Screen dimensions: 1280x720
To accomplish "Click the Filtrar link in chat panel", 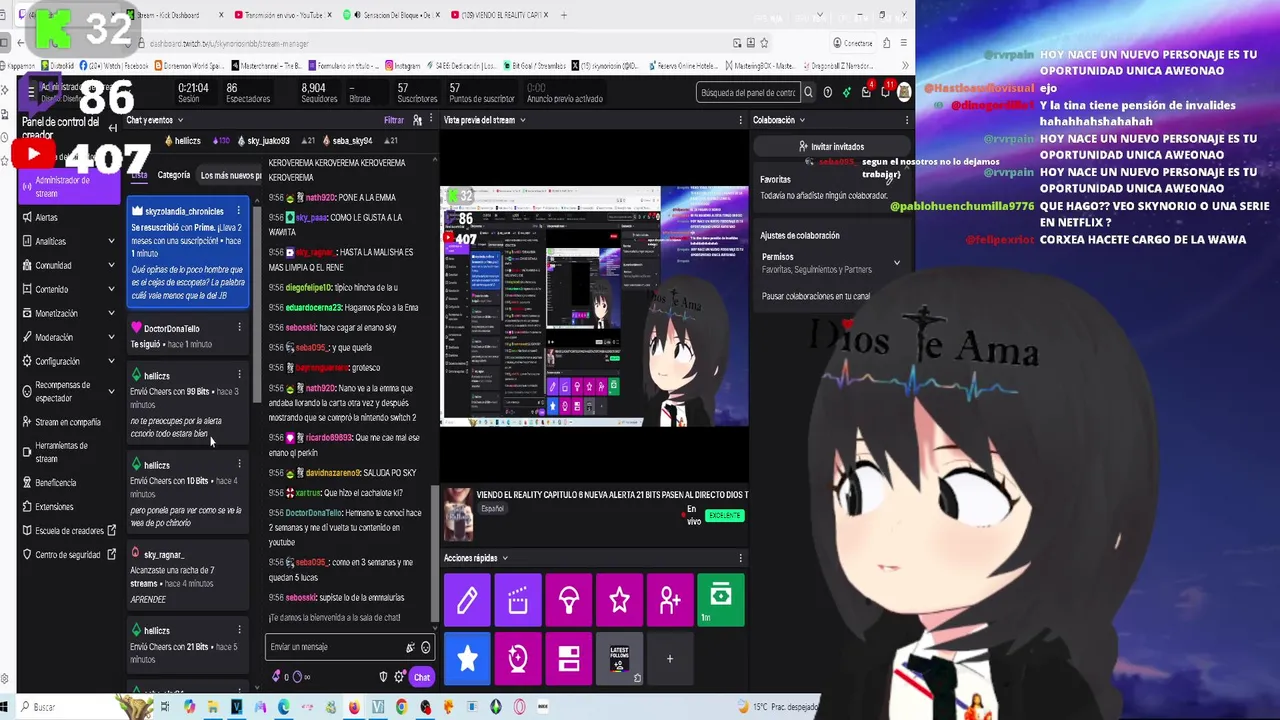I will [394, 120].
